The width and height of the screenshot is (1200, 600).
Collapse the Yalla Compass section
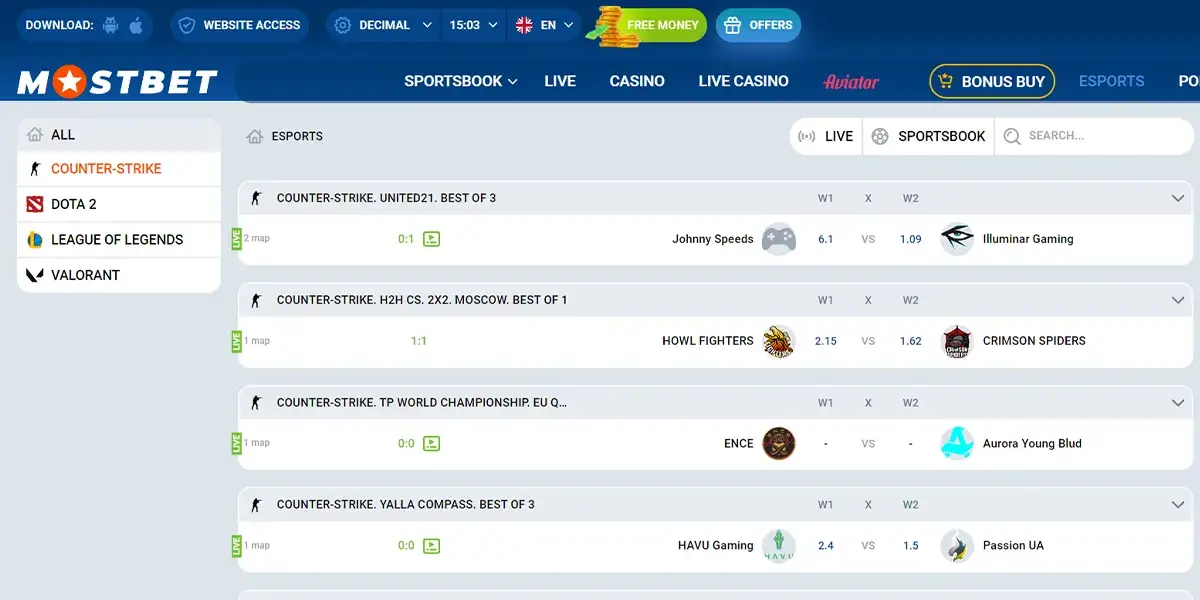[1177, 505]
